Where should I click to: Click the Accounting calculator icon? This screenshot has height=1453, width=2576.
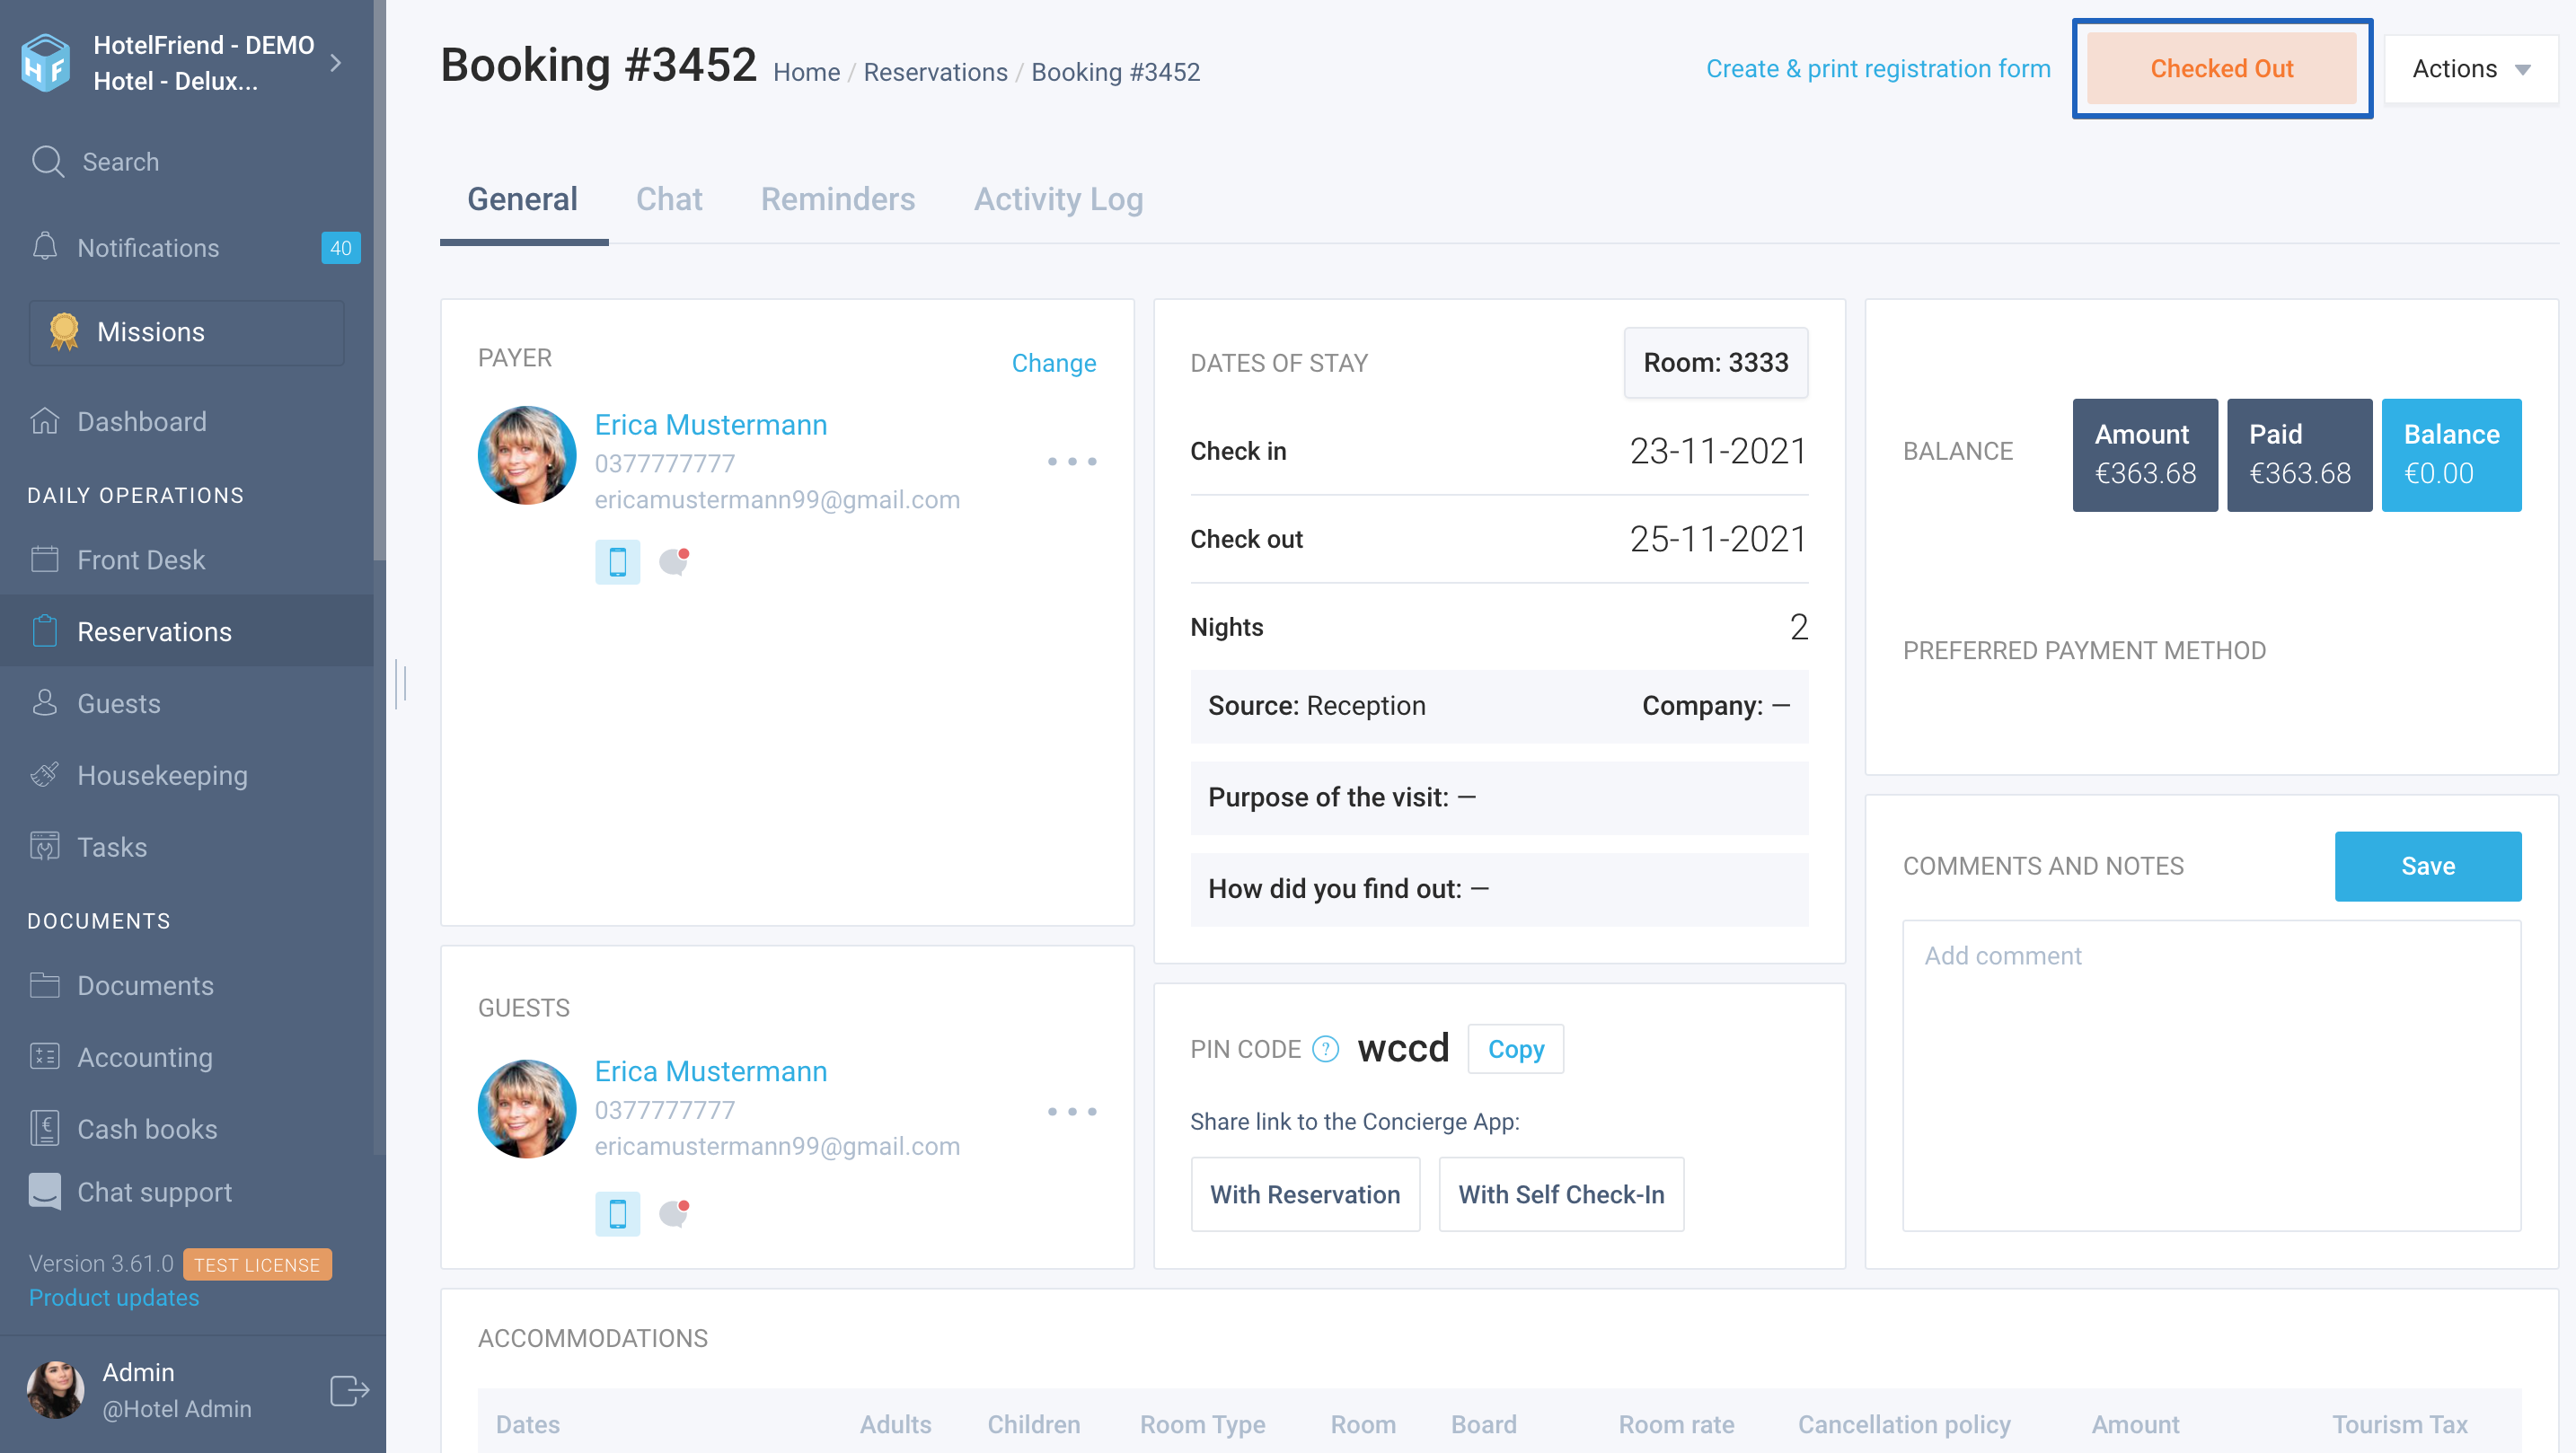click(x=45, y=1057)
